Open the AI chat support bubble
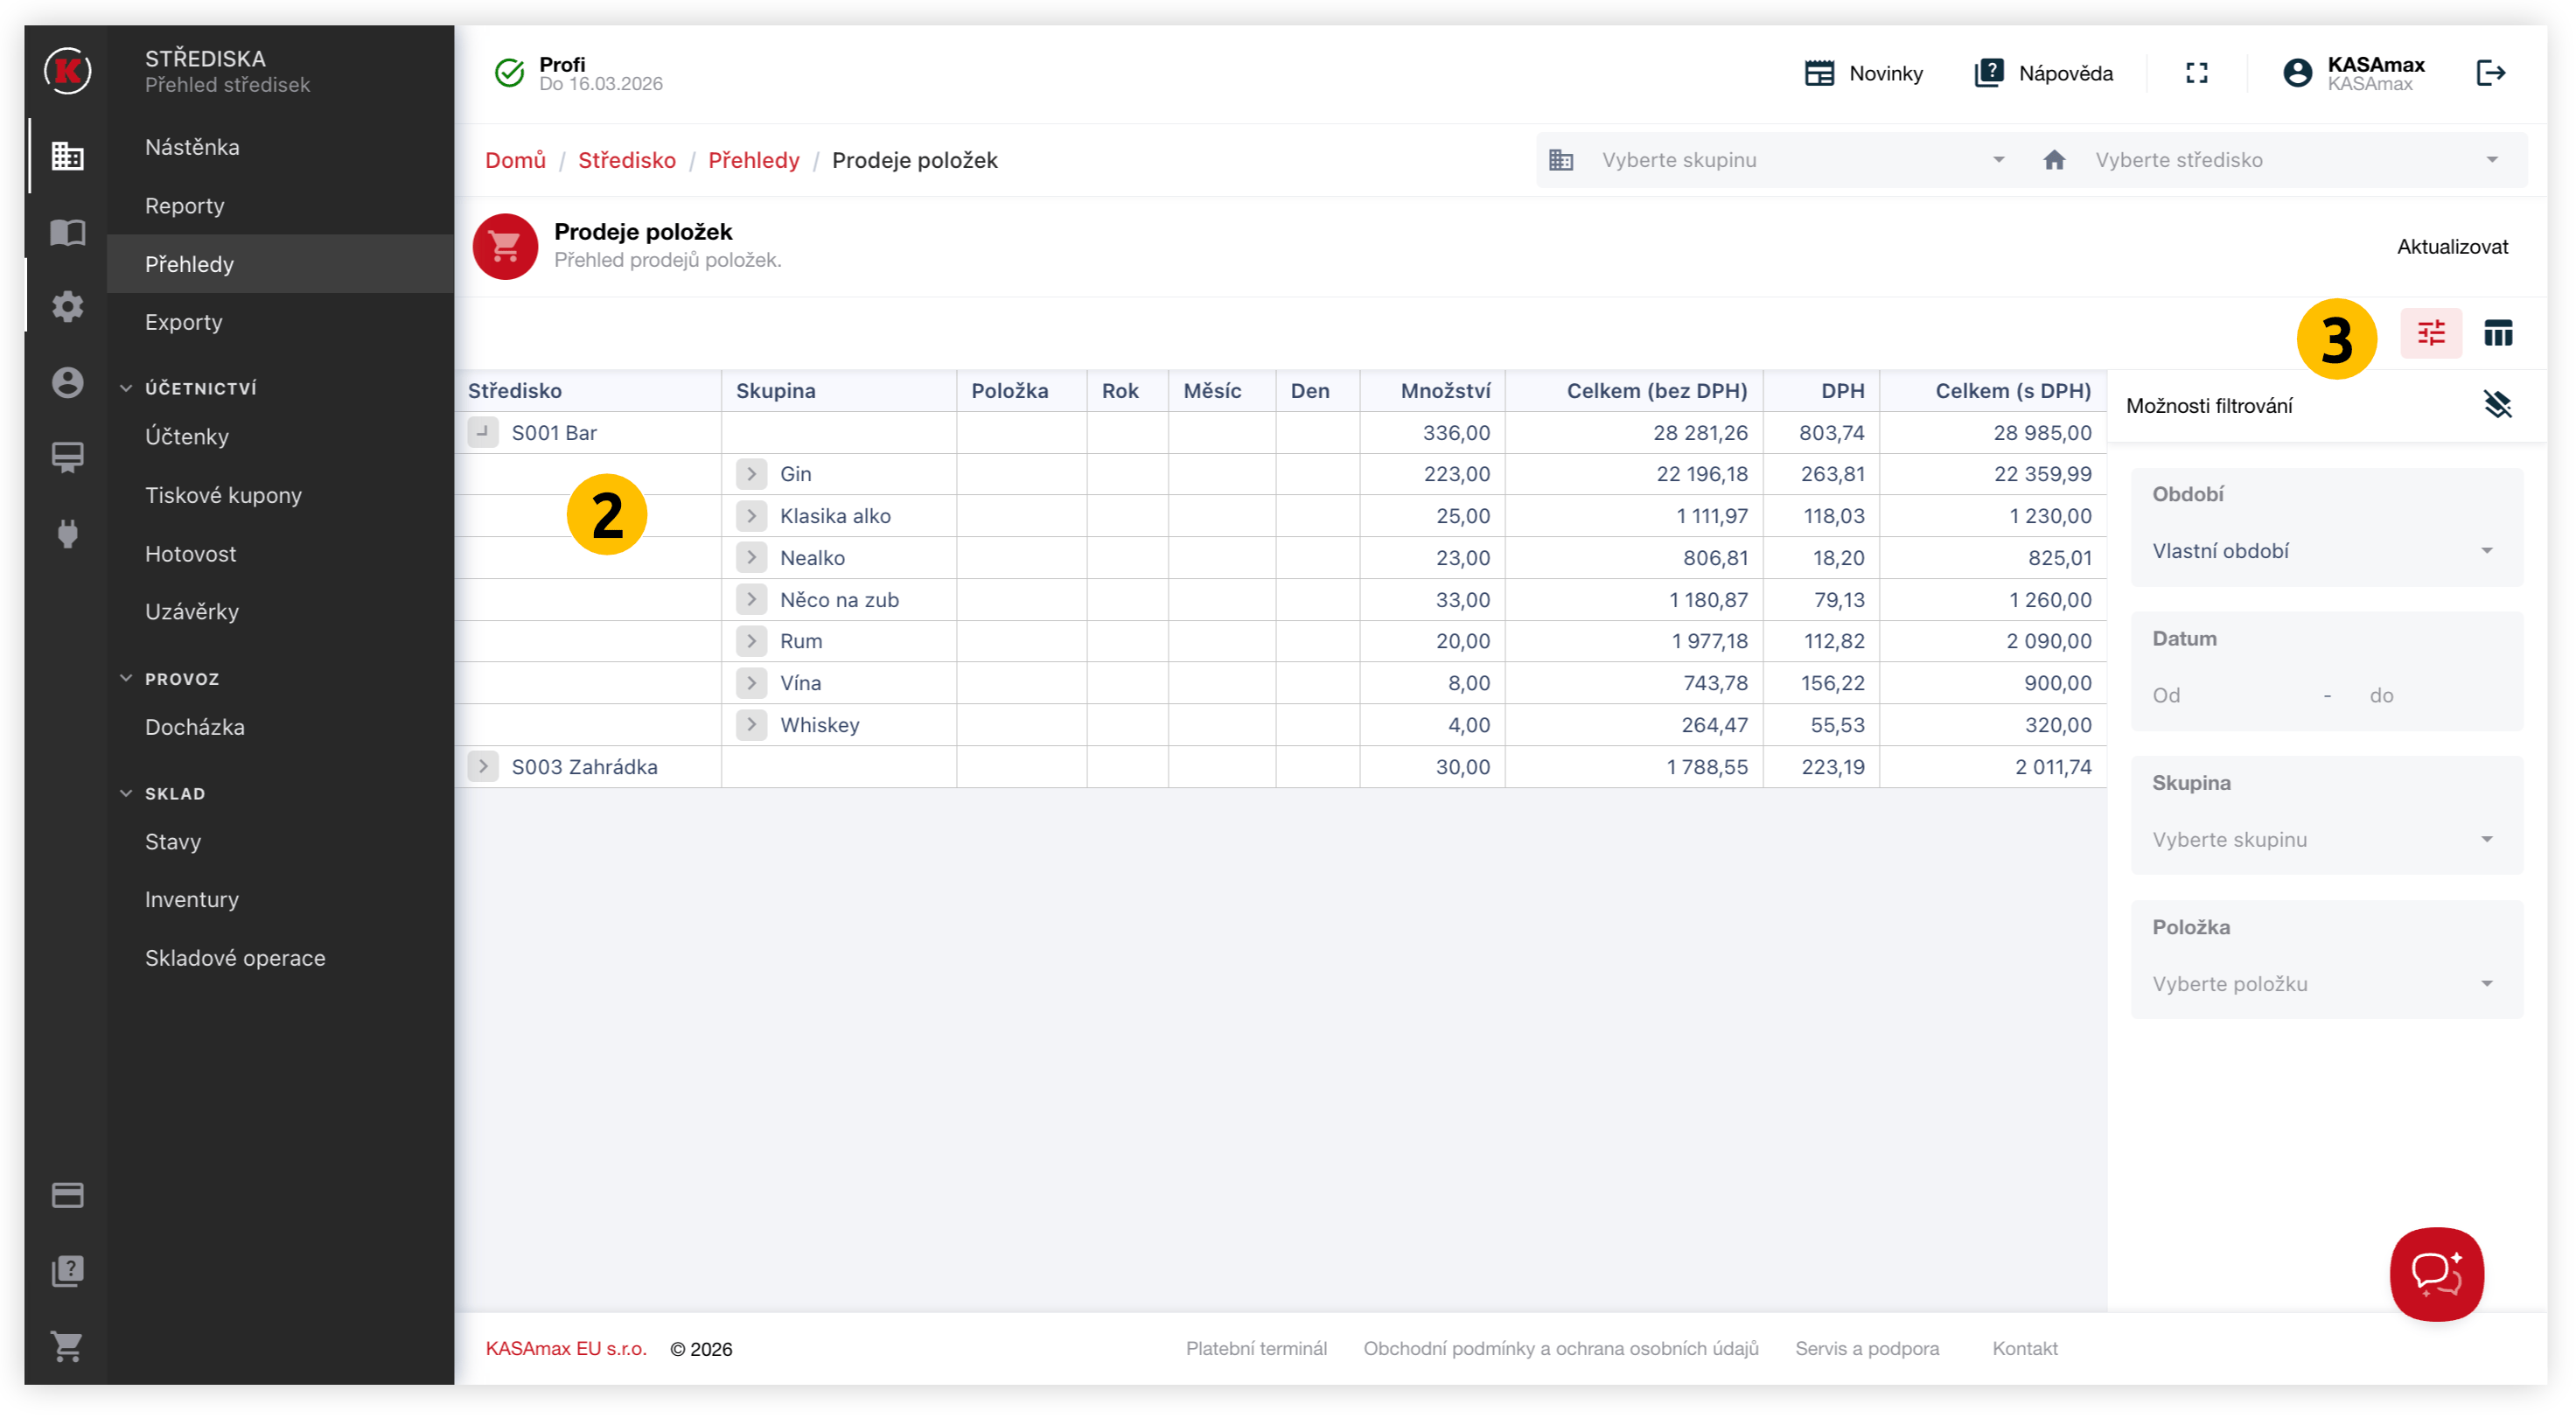Screen dimensions: 2576x1425 point(2436,1273)
